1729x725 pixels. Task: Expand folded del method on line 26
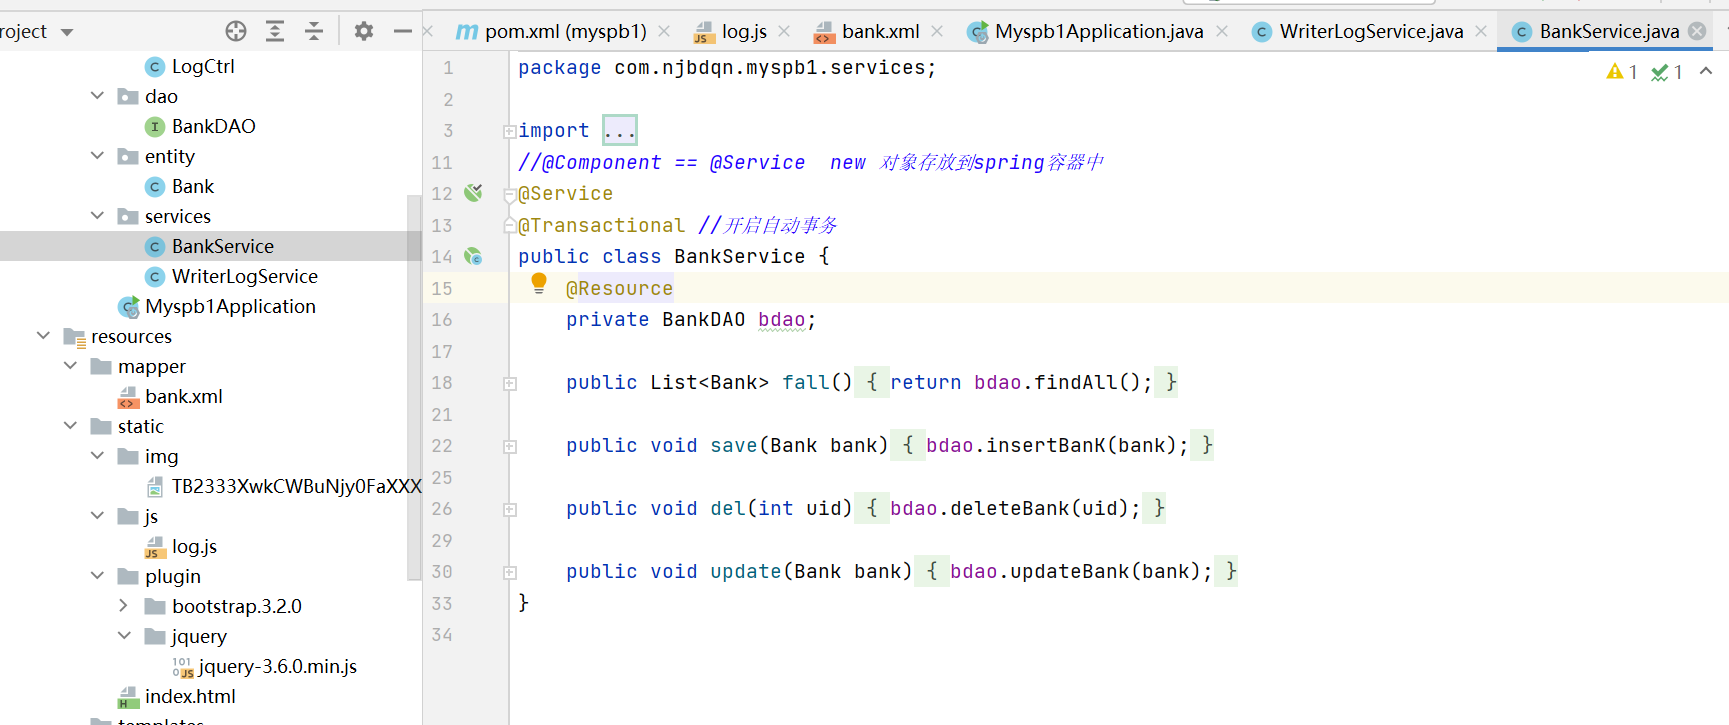pos(510,509)
